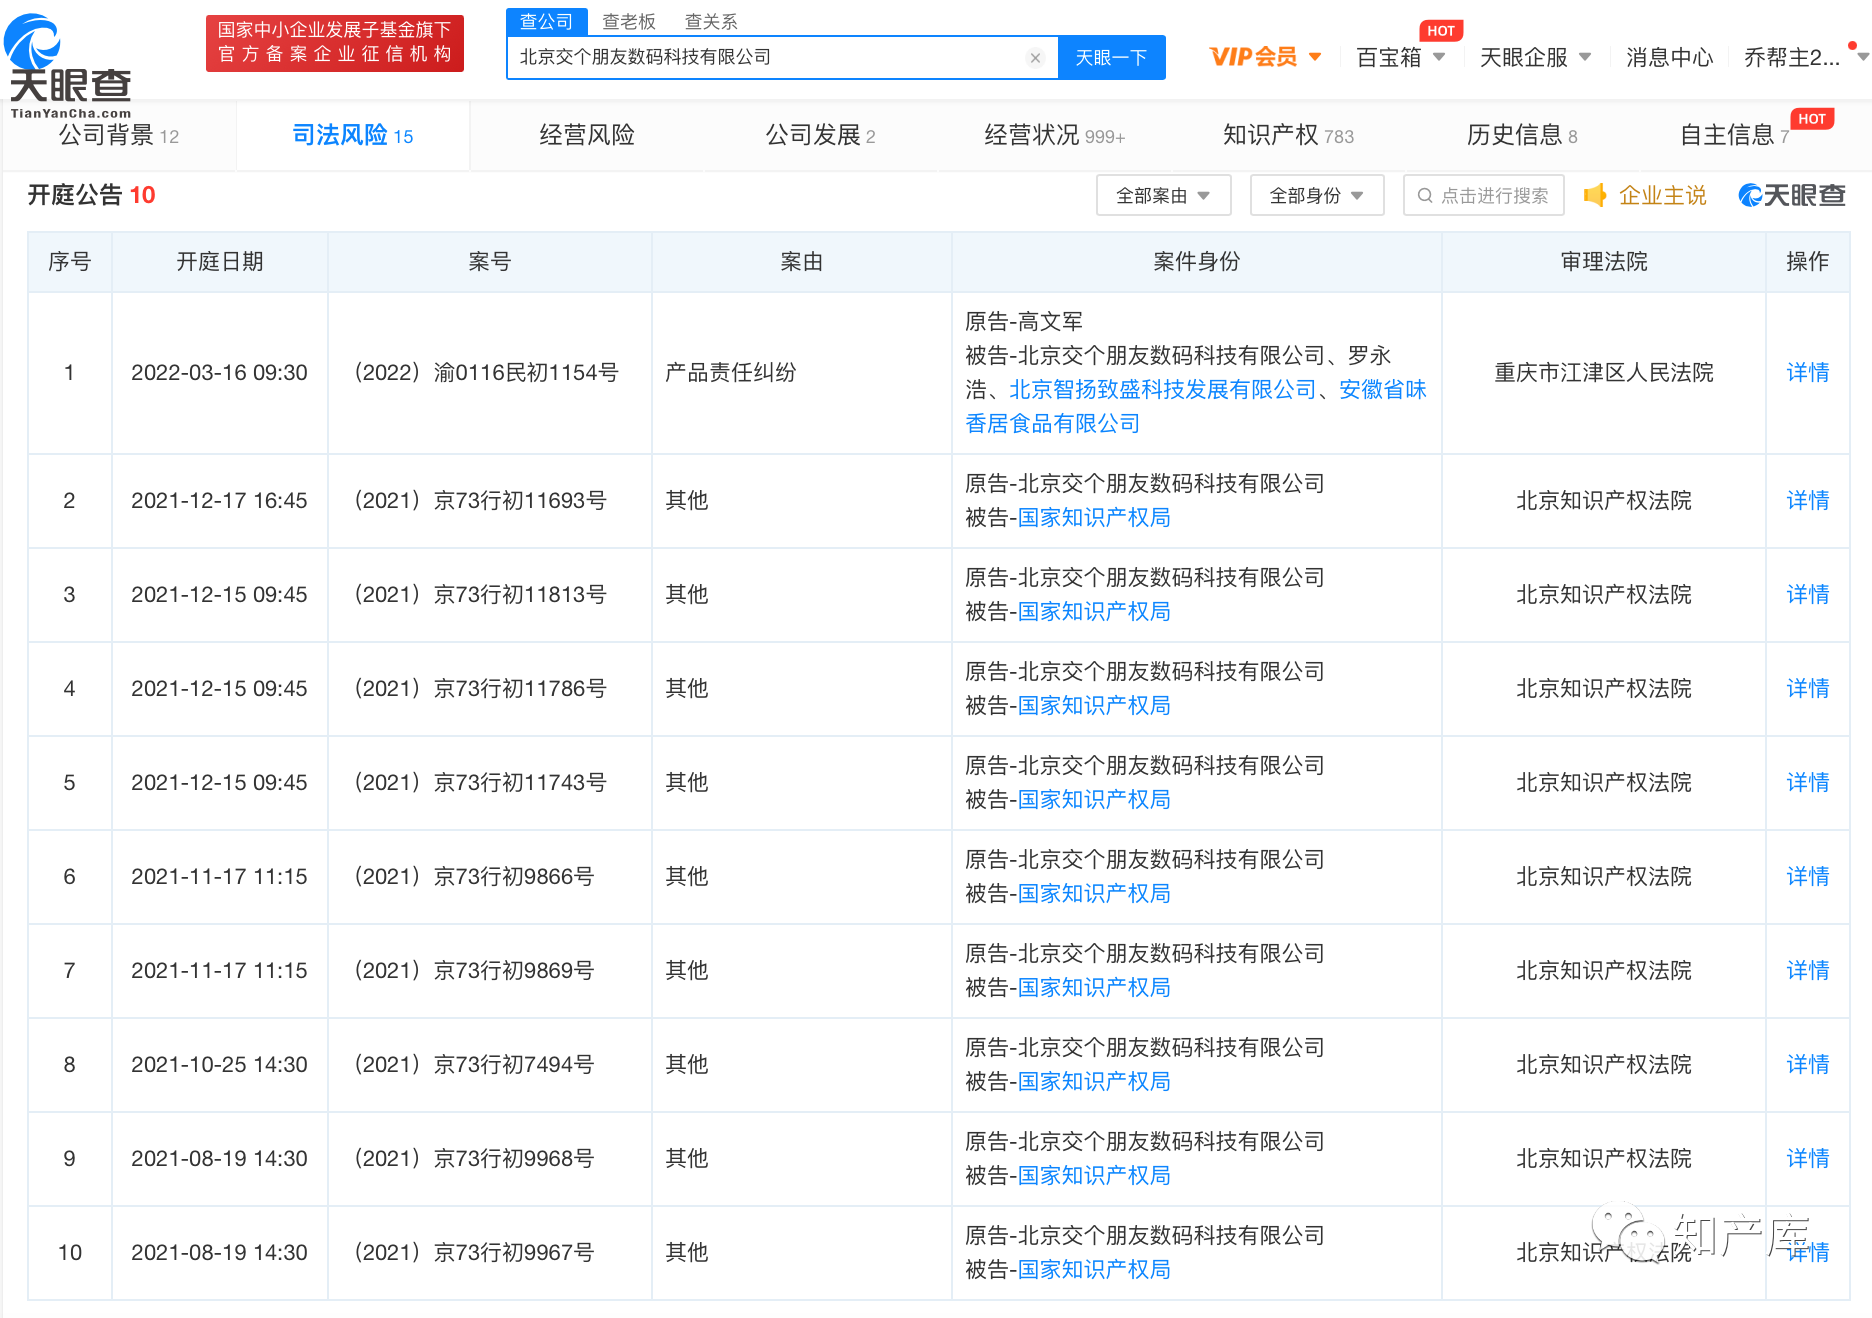Click the HOT badge above 百宝箱
The image size is (1872, 1318).
[1440, 31]
